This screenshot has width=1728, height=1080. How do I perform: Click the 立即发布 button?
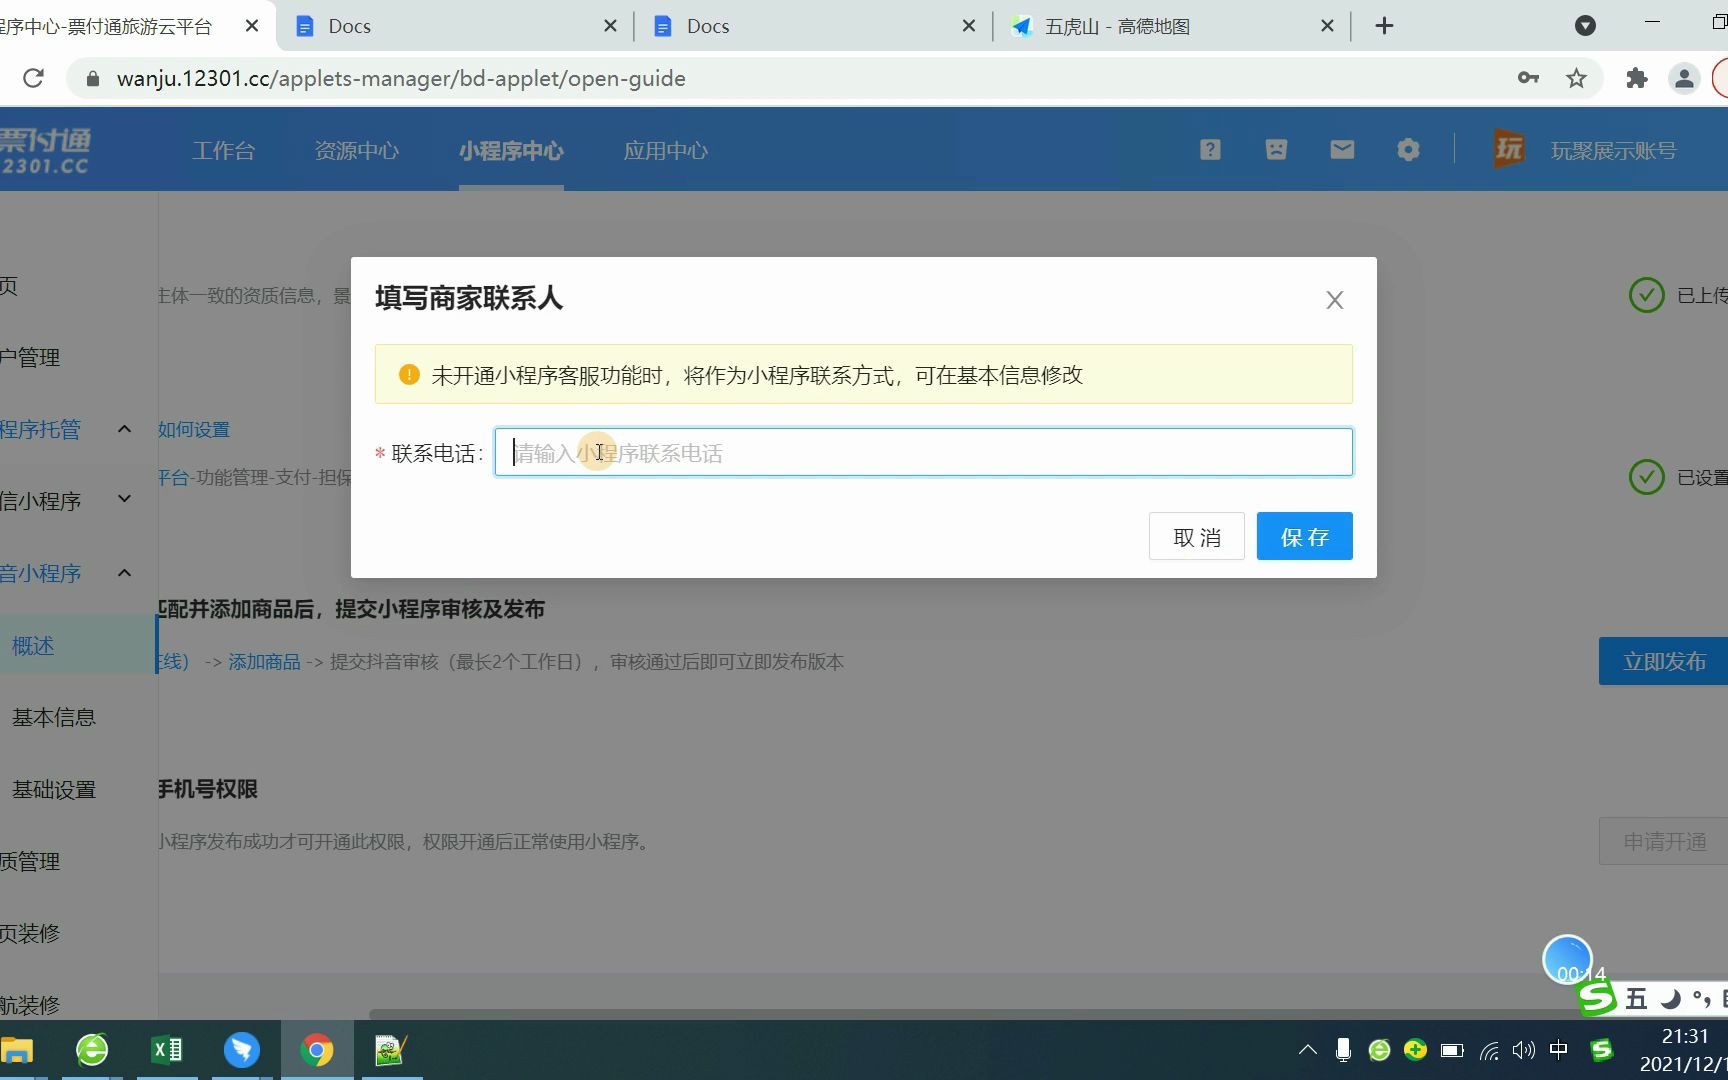[1663, 661]
